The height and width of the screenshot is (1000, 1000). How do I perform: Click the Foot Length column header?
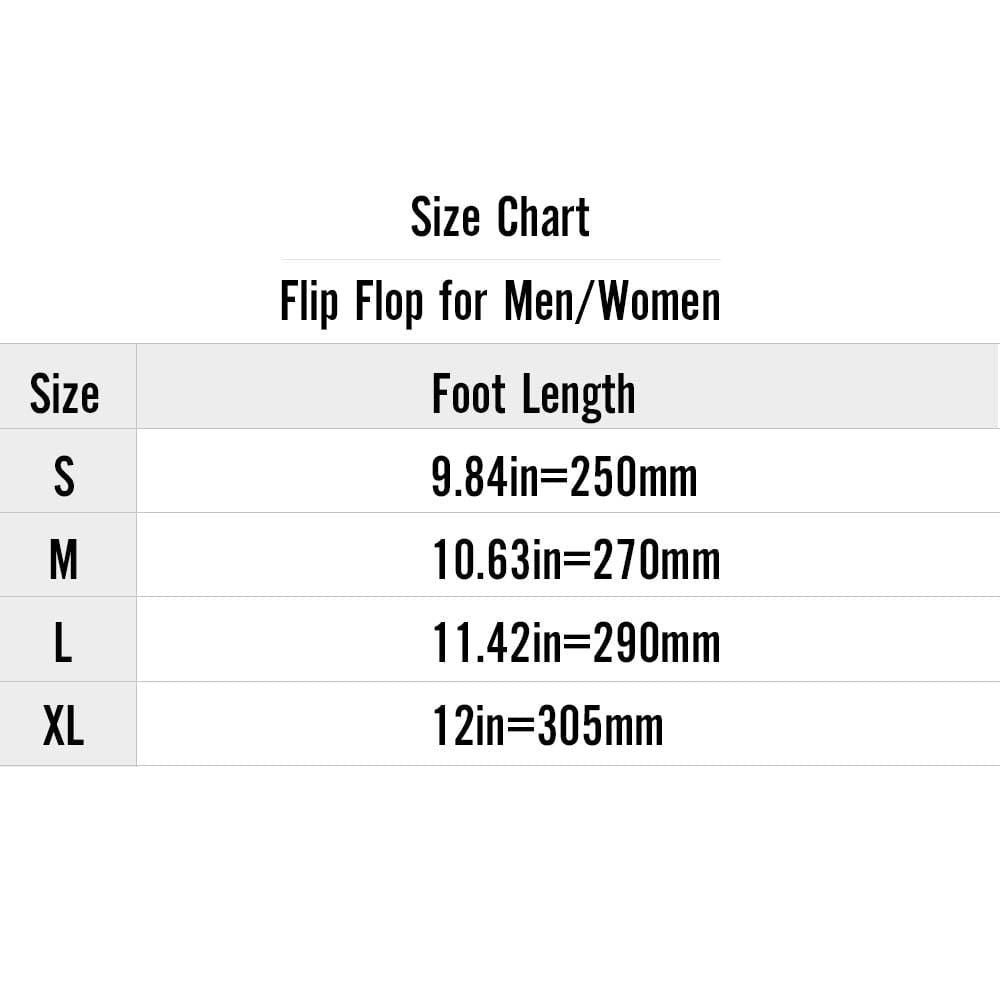coord(533,394)
